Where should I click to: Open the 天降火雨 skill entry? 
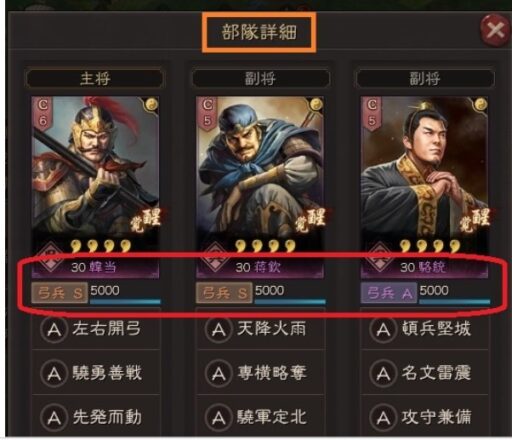tap(260, 329)
